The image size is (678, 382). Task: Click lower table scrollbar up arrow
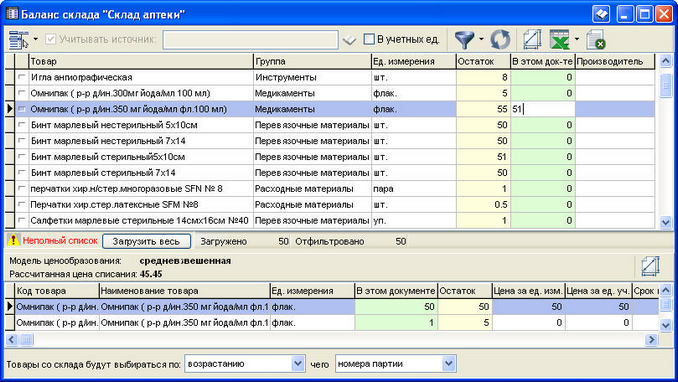665,290
